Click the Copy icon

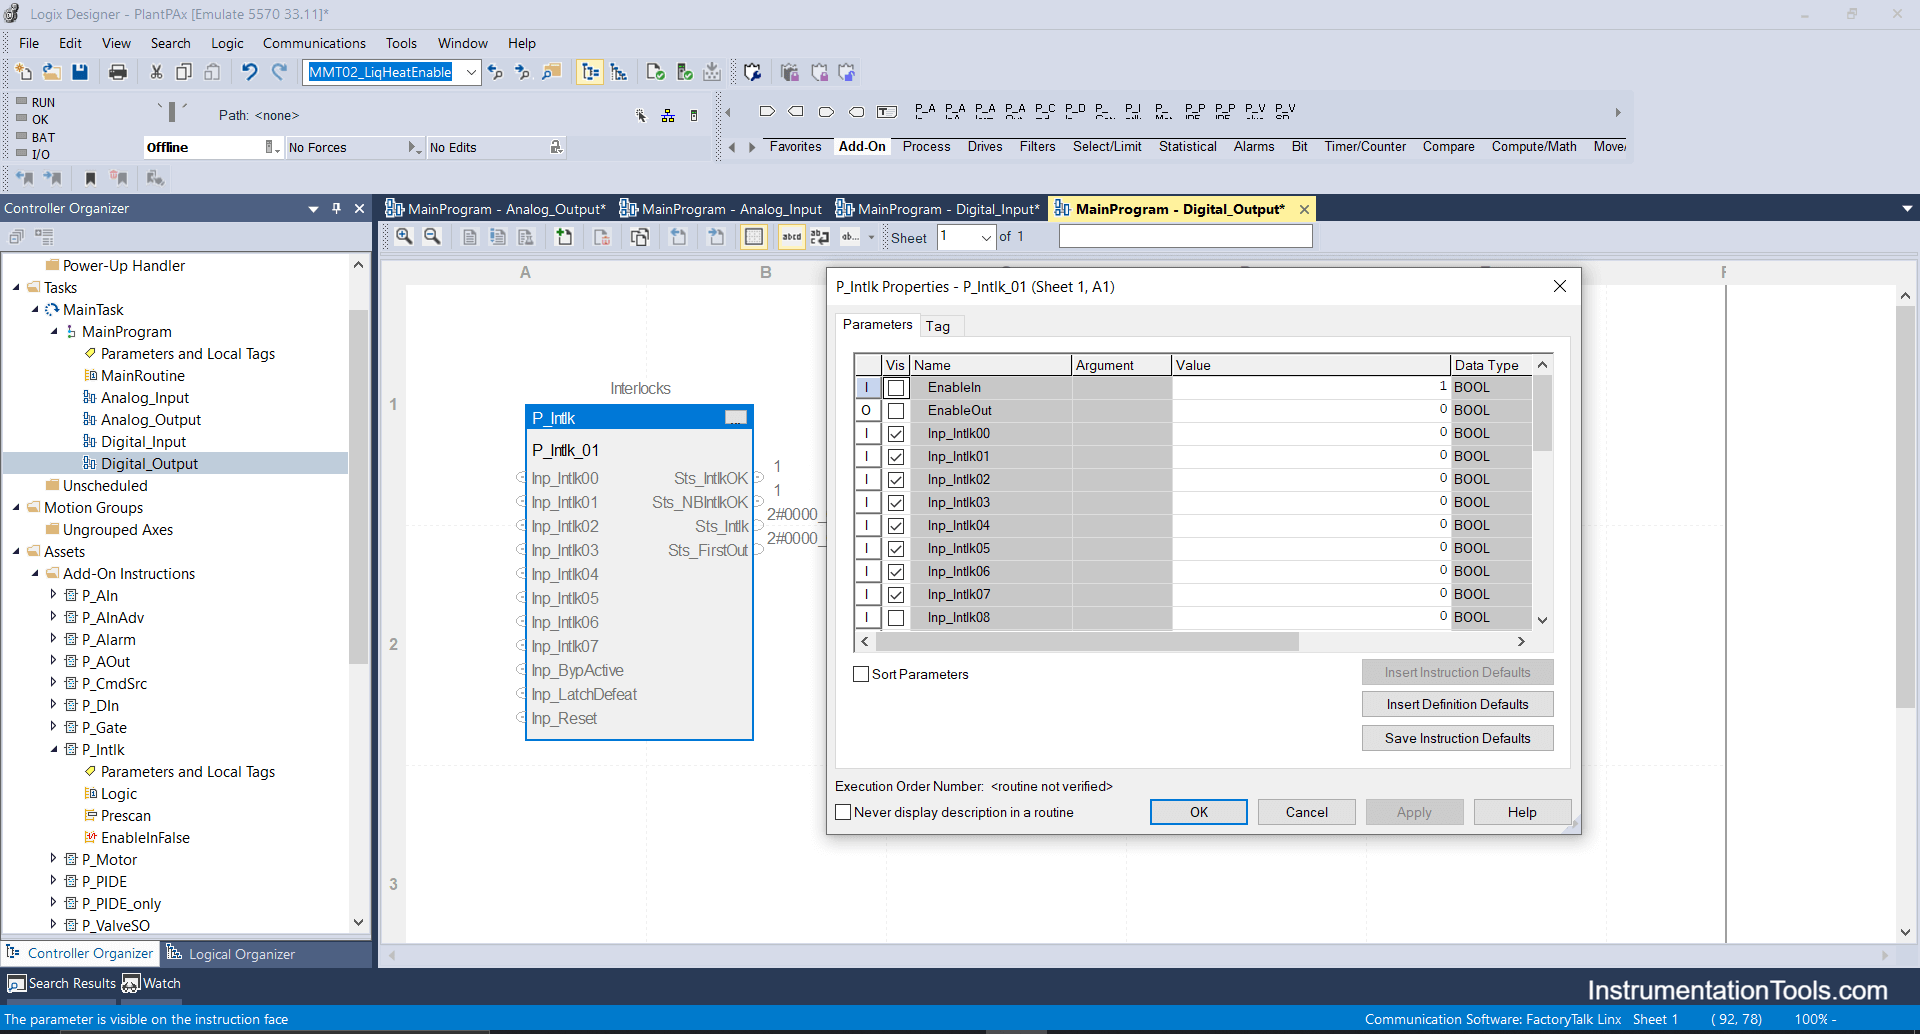[184, 72]
